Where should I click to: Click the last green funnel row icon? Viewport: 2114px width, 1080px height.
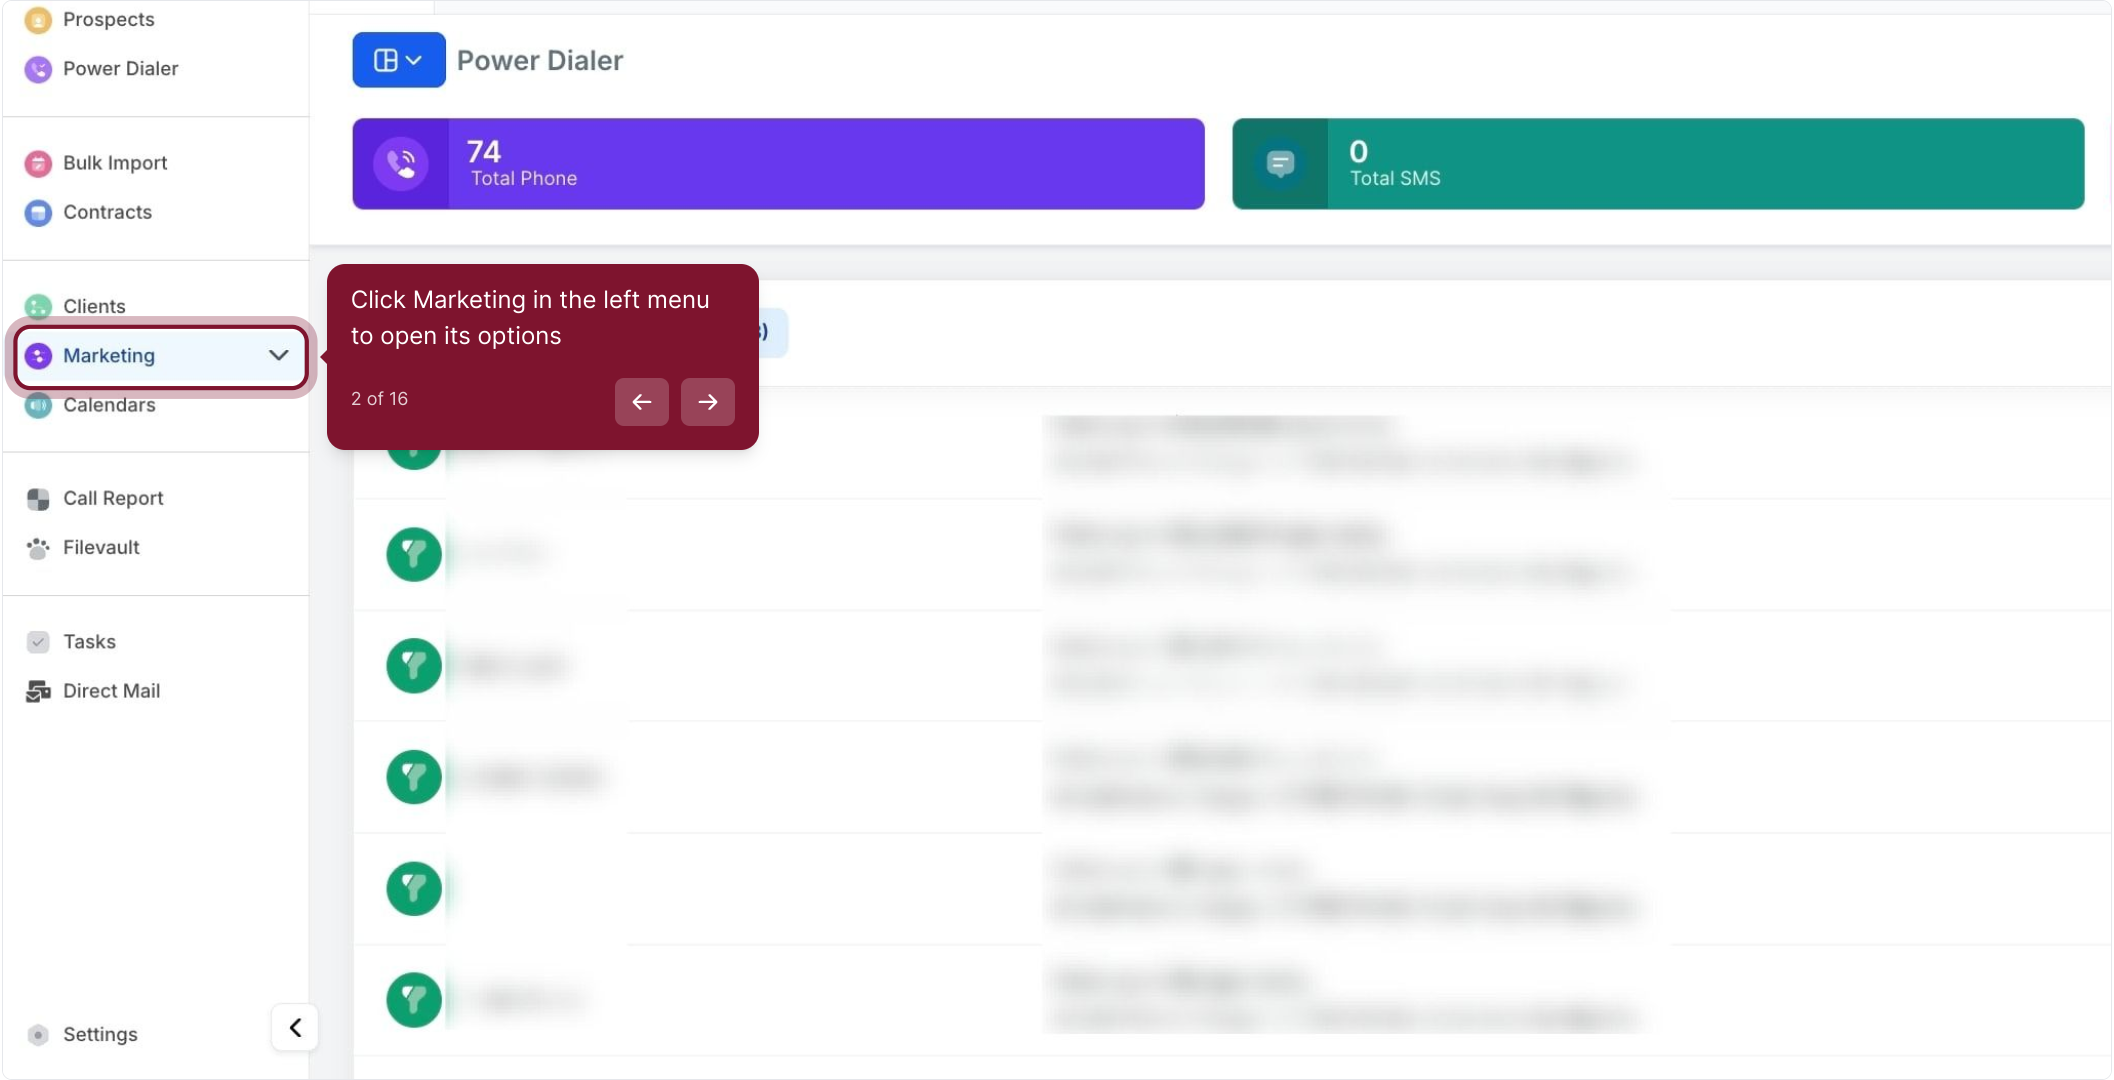tap(413, 999)
